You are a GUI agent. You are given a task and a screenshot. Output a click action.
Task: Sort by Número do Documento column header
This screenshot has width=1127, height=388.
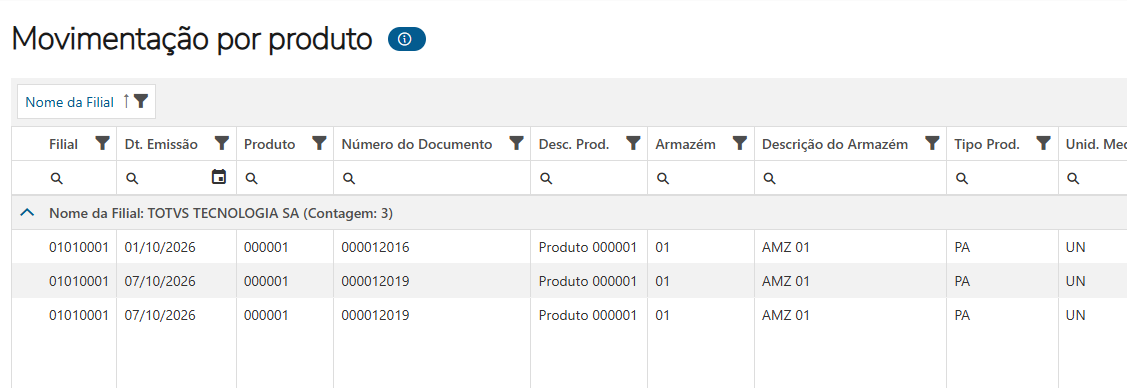tap(417, 144)
